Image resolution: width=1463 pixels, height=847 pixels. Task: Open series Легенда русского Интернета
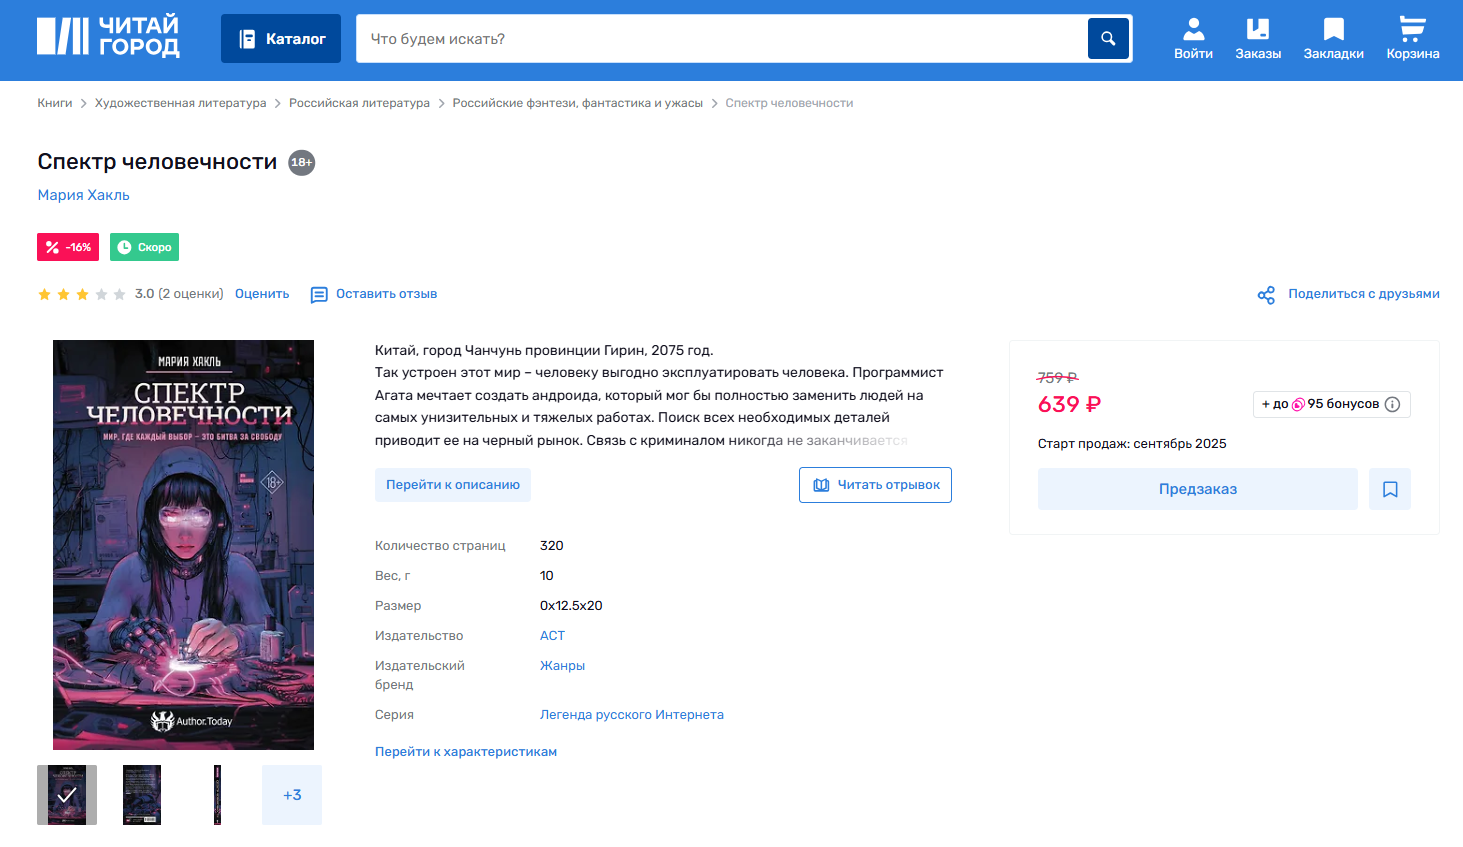coord(632,715)
